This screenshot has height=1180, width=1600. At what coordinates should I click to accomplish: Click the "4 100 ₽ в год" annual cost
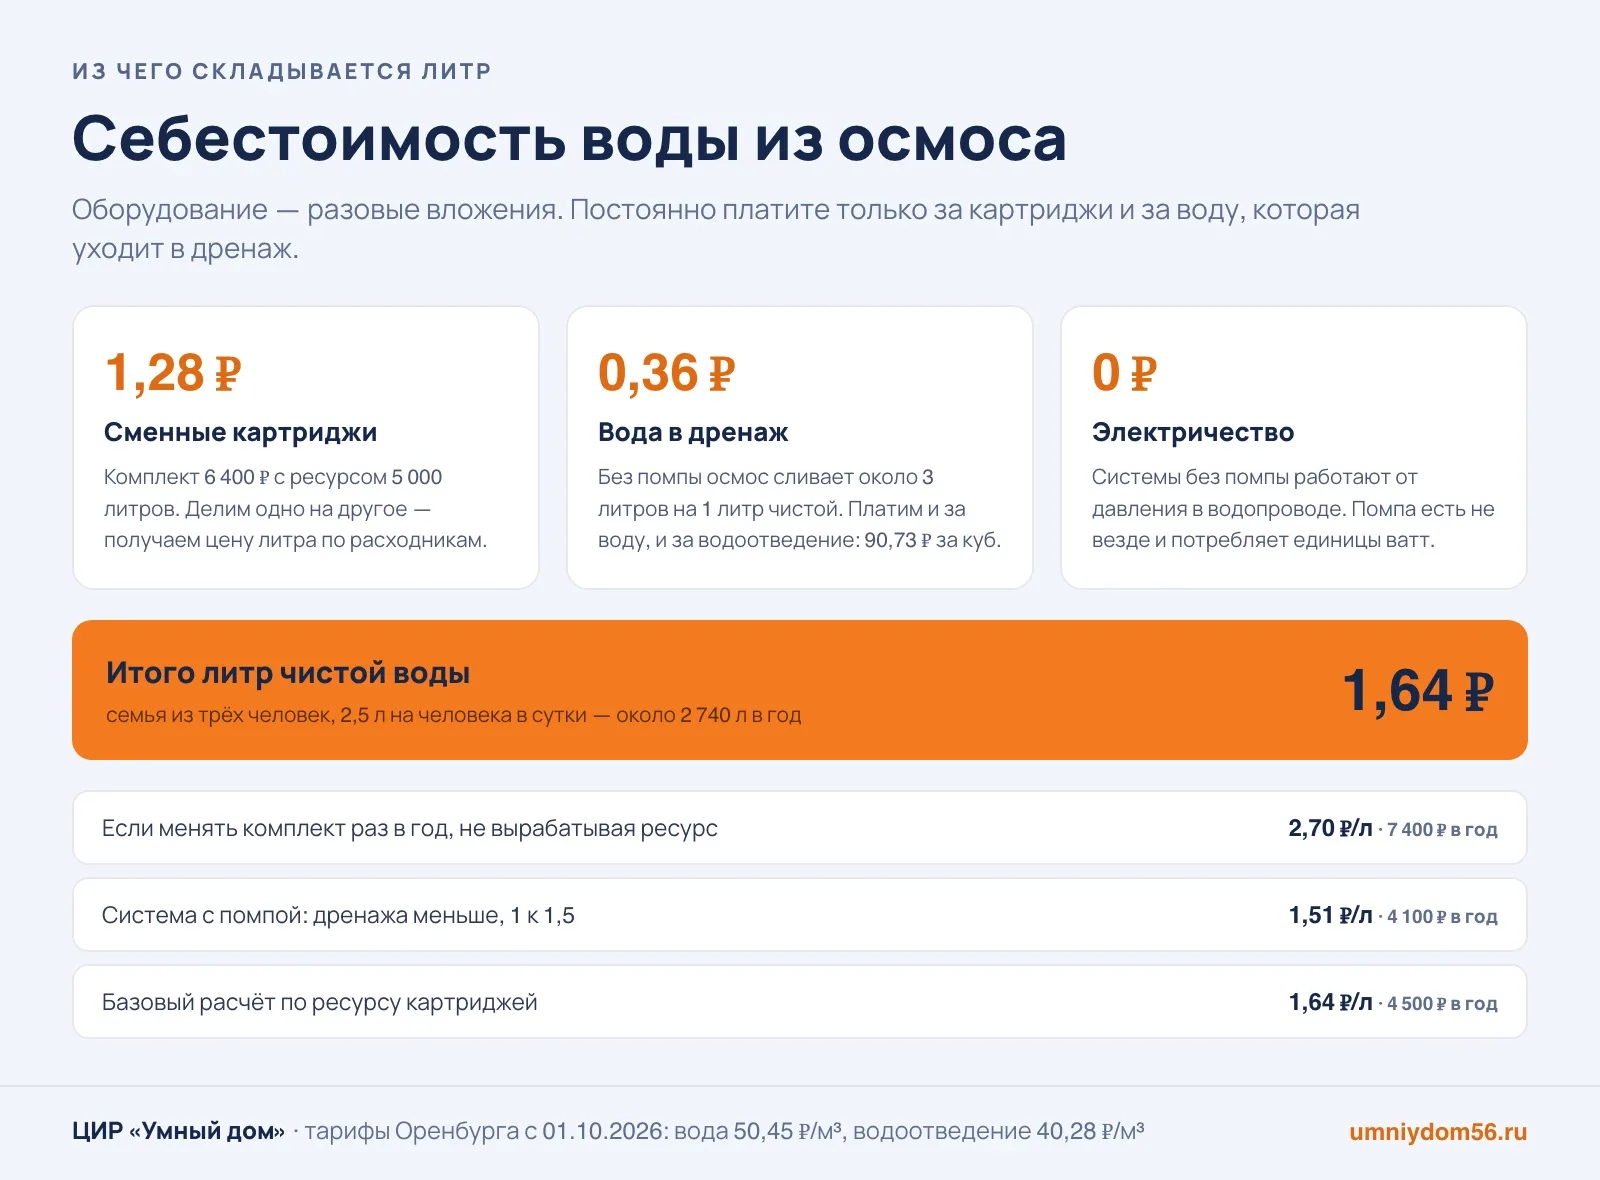[1442, 917]
